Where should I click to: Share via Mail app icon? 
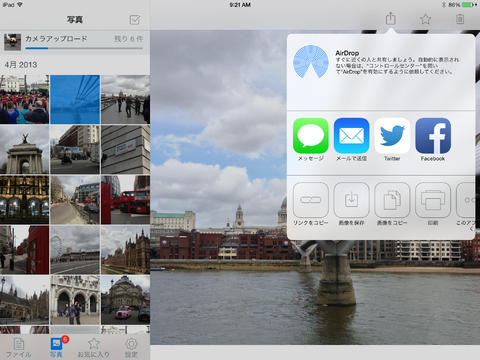tap(351, 136)
